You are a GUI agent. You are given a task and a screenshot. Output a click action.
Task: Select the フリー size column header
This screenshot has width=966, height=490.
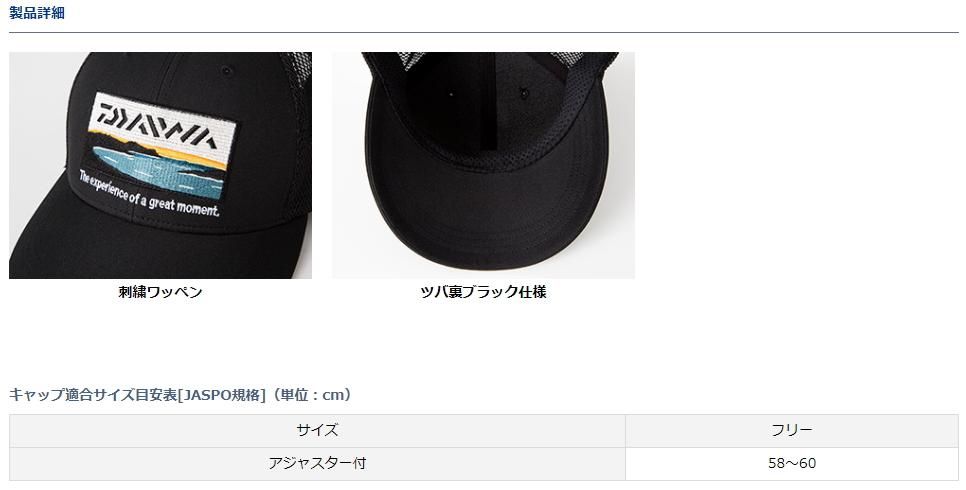tap(792, 430)
